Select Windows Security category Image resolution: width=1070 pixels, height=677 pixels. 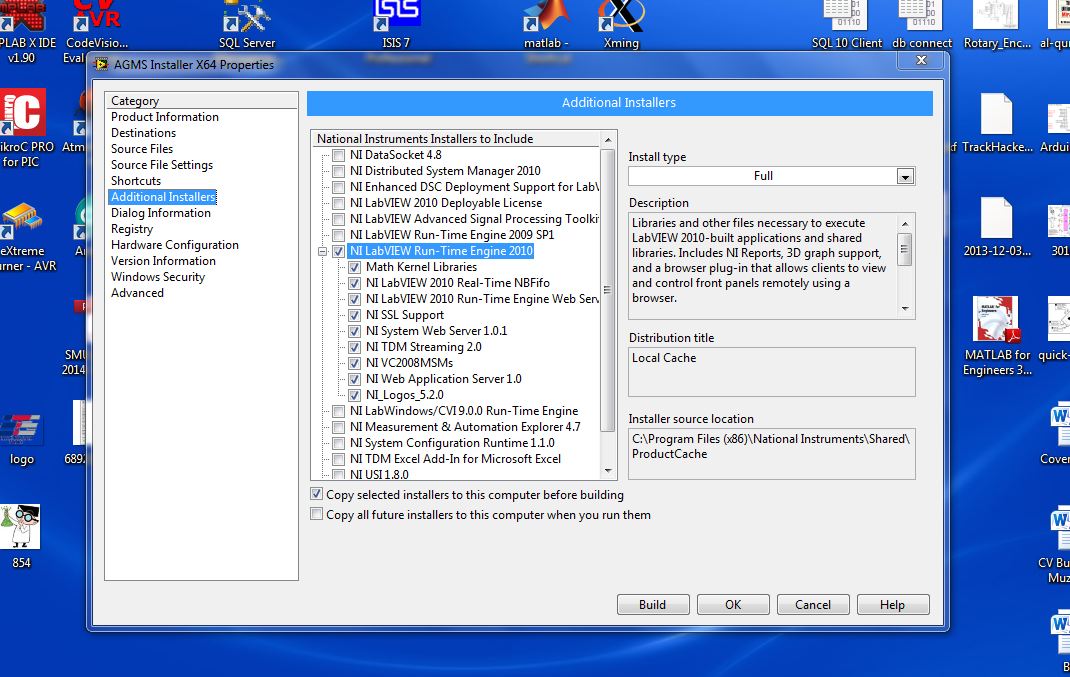pos(158,276)
